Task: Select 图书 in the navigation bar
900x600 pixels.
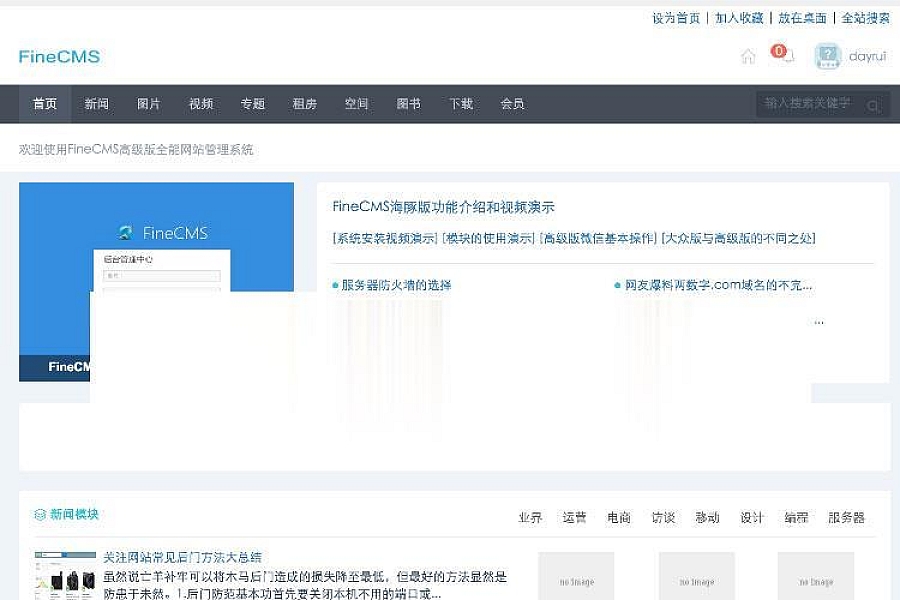Action: coord(409,104)
